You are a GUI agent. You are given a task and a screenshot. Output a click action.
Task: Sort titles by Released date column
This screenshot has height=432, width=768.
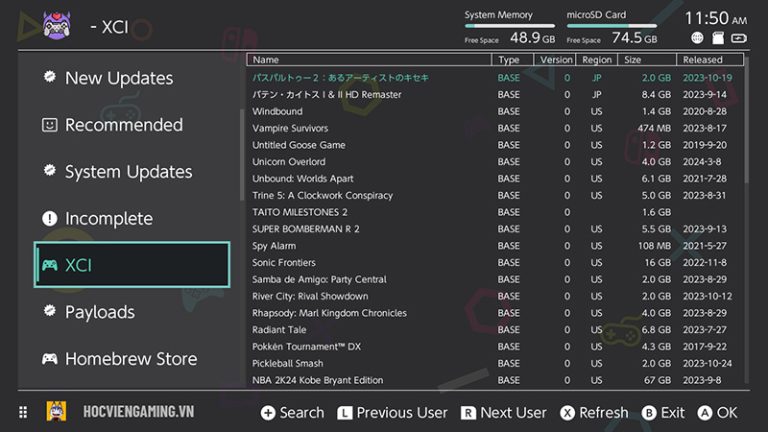[x=703, y=60]
